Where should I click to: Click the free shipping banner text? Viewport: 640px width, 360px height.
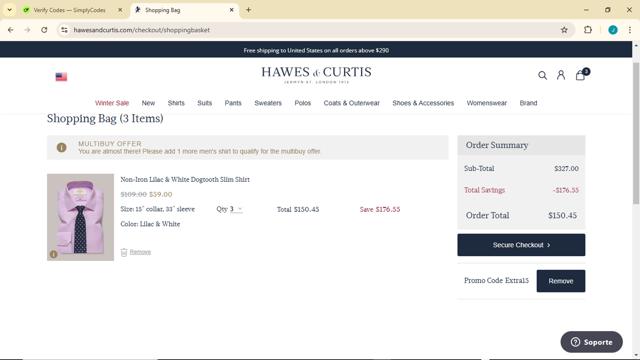(316, 50)
